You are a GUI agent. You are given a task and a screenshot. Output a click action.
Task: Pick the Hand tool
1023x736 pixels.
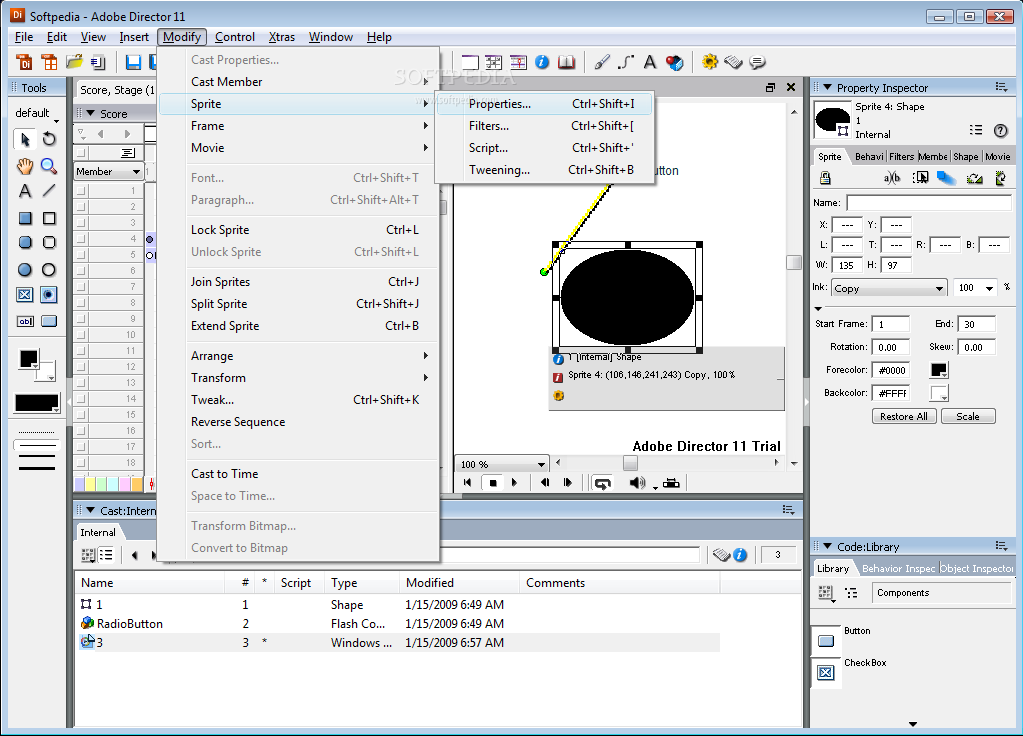(25, 166)
